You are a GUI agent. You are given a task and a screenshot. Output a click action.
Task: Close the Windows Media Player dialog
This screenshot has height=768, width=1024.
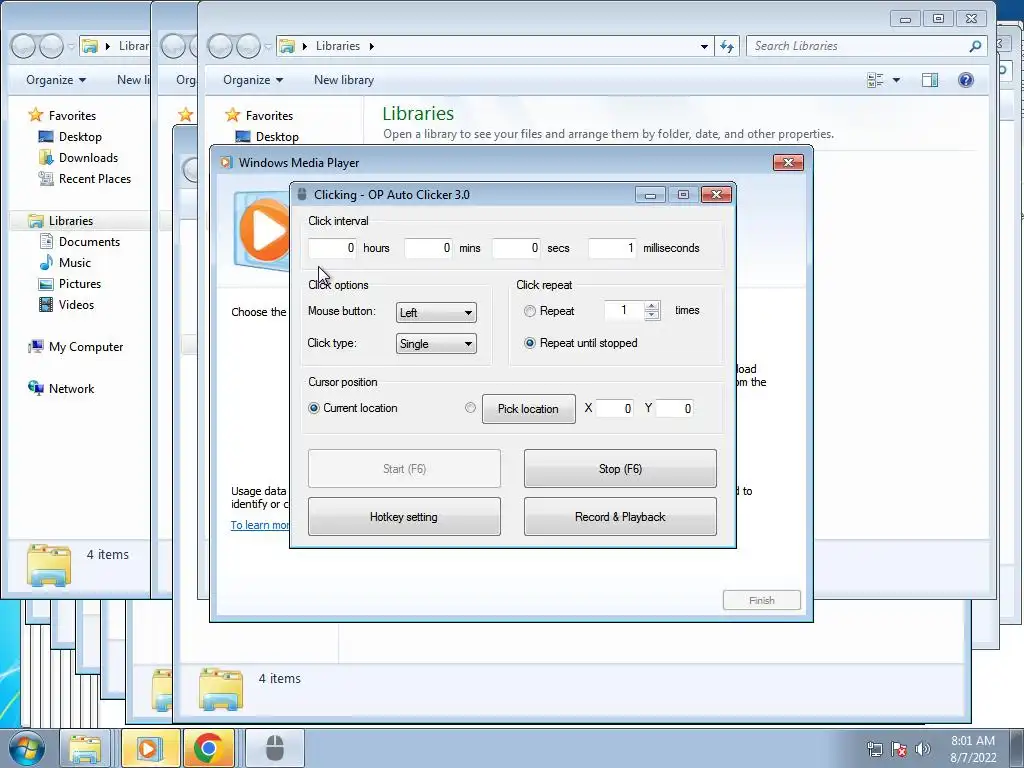click(x=788, y=163)
